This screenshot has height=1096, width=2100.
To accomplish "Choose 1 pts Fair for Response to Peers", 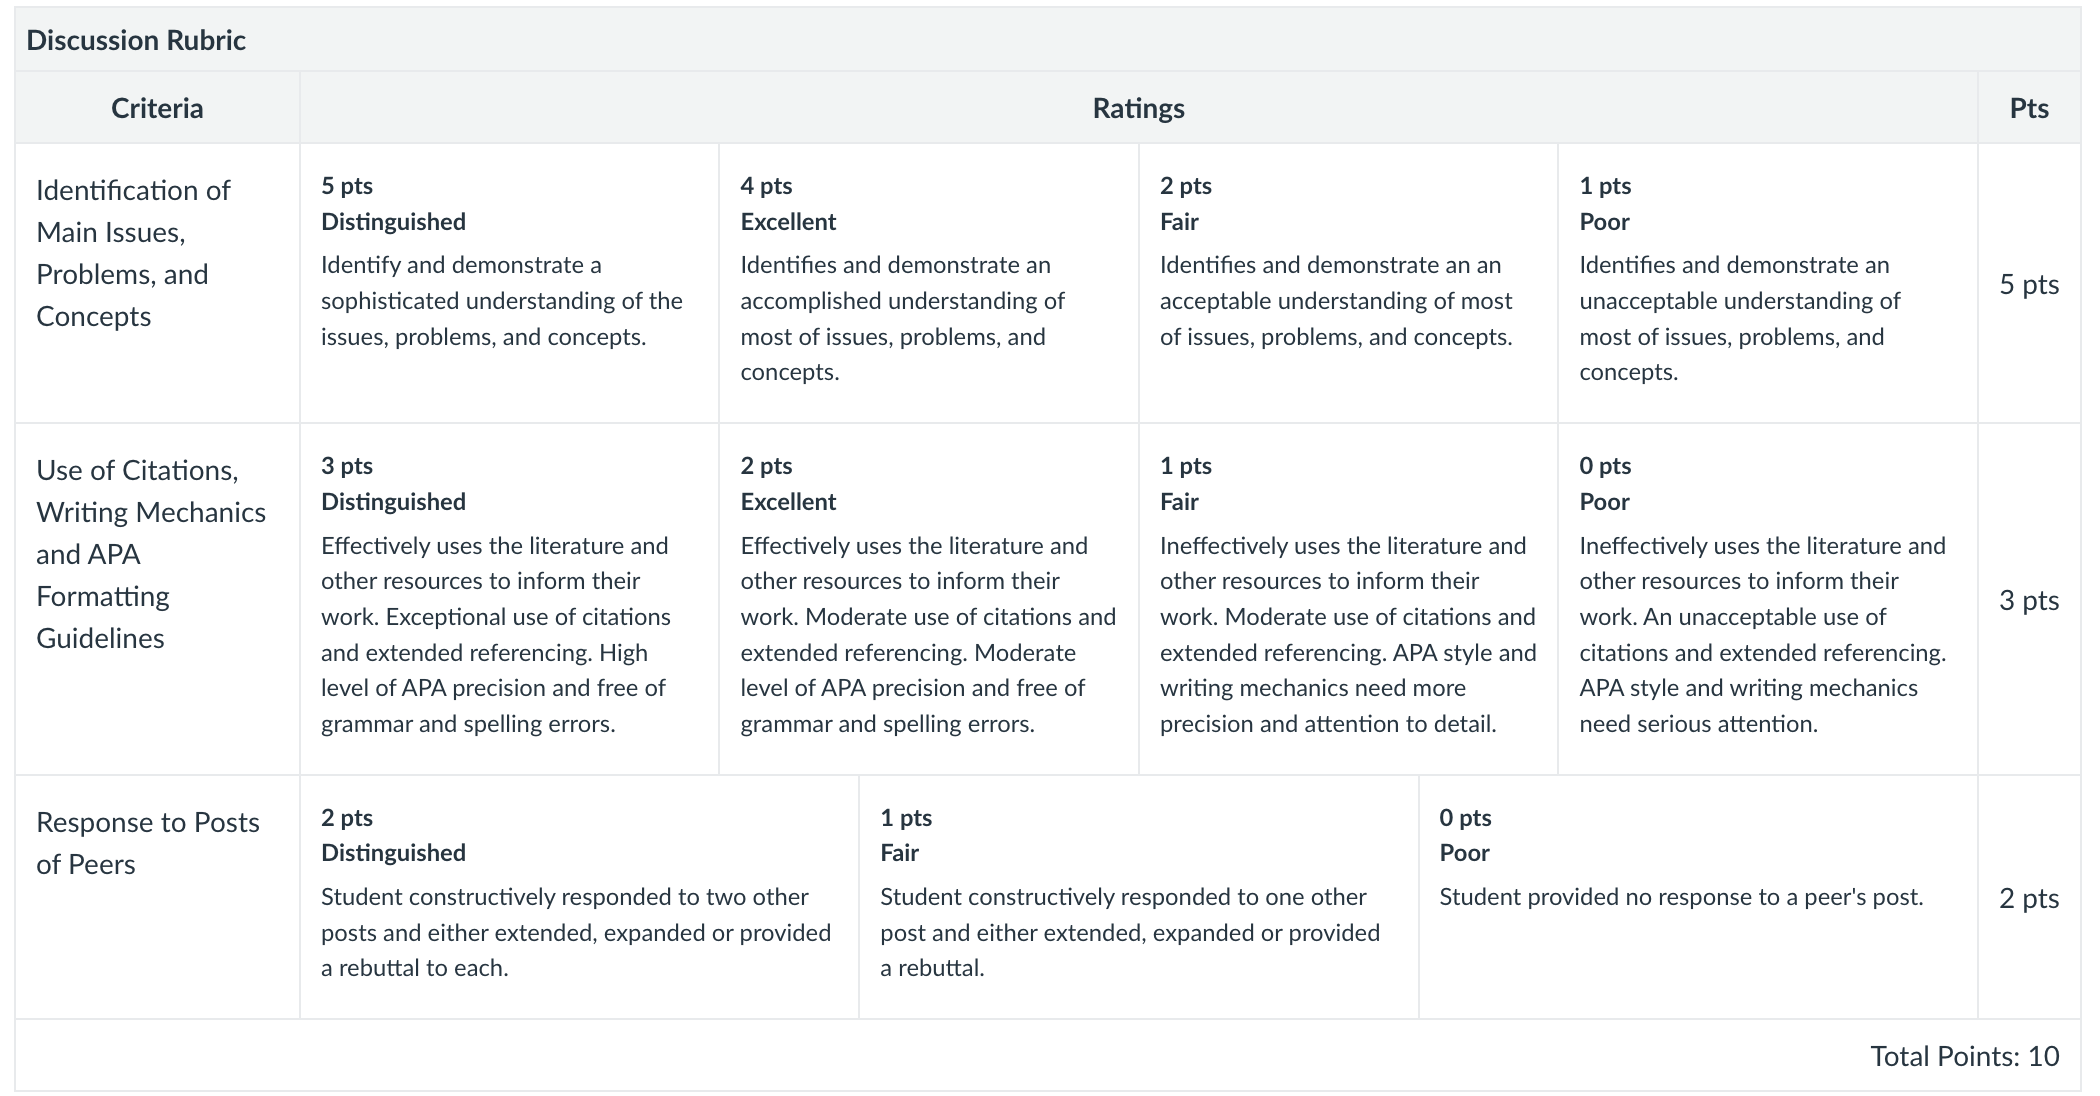I will (x=1138, y=897).
